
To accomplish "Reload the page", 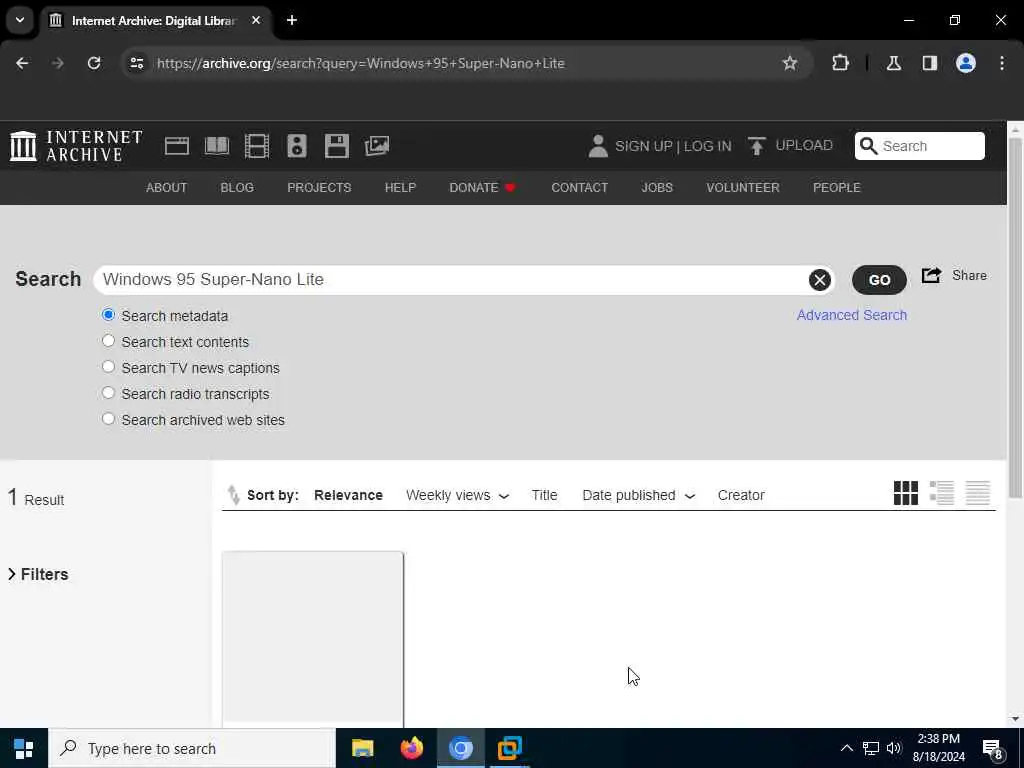I will tap(94, 63).
